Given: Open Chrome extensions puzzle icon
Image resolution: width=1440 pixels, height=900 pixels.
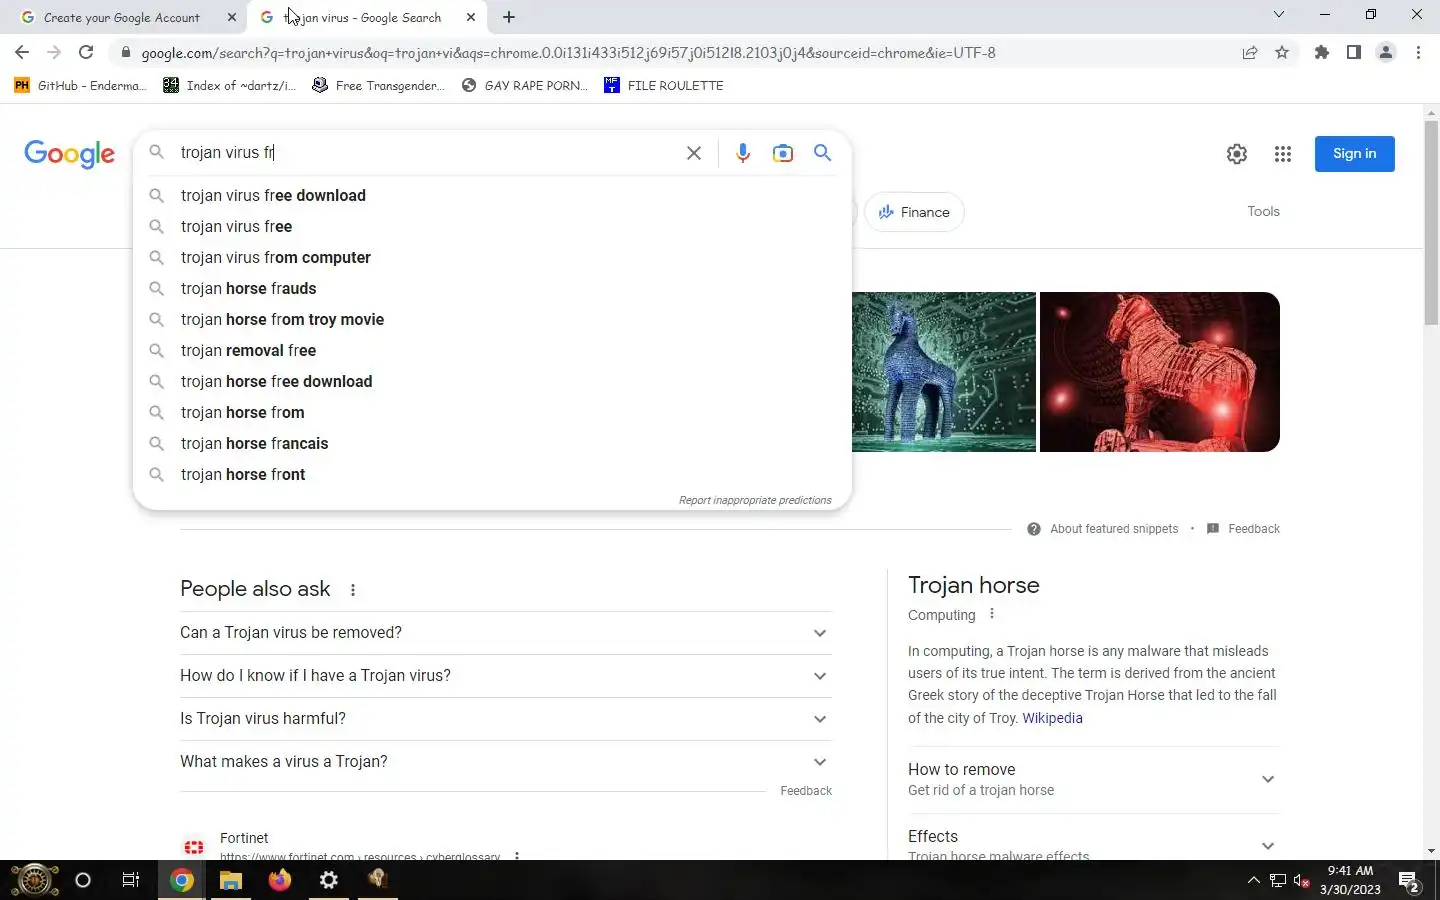Looking at the screenshot, I should pyautogui.click(x=1322, y=53).
